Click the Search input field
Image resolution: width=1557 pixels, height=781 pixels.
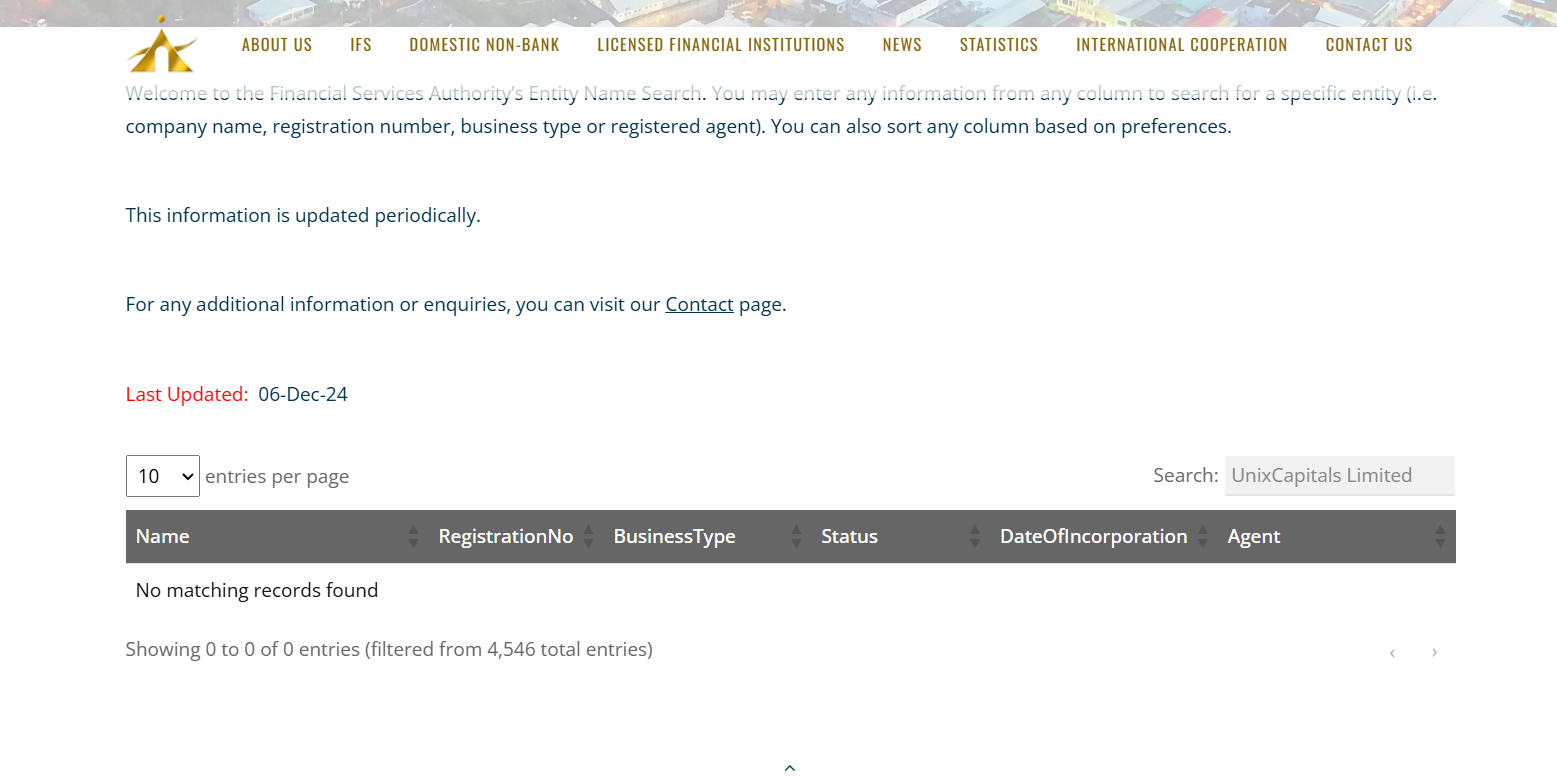point(1340,476)
